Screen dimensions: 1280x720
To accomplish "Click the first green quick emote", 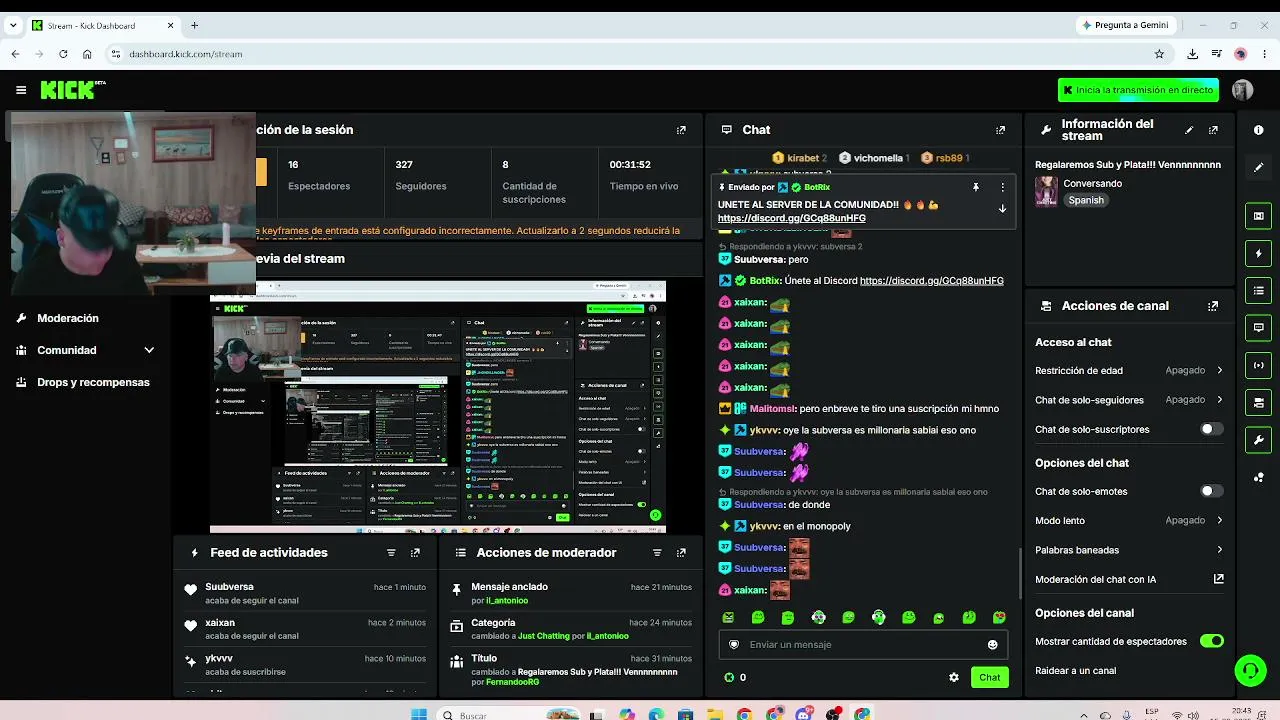I will (728, 618).
